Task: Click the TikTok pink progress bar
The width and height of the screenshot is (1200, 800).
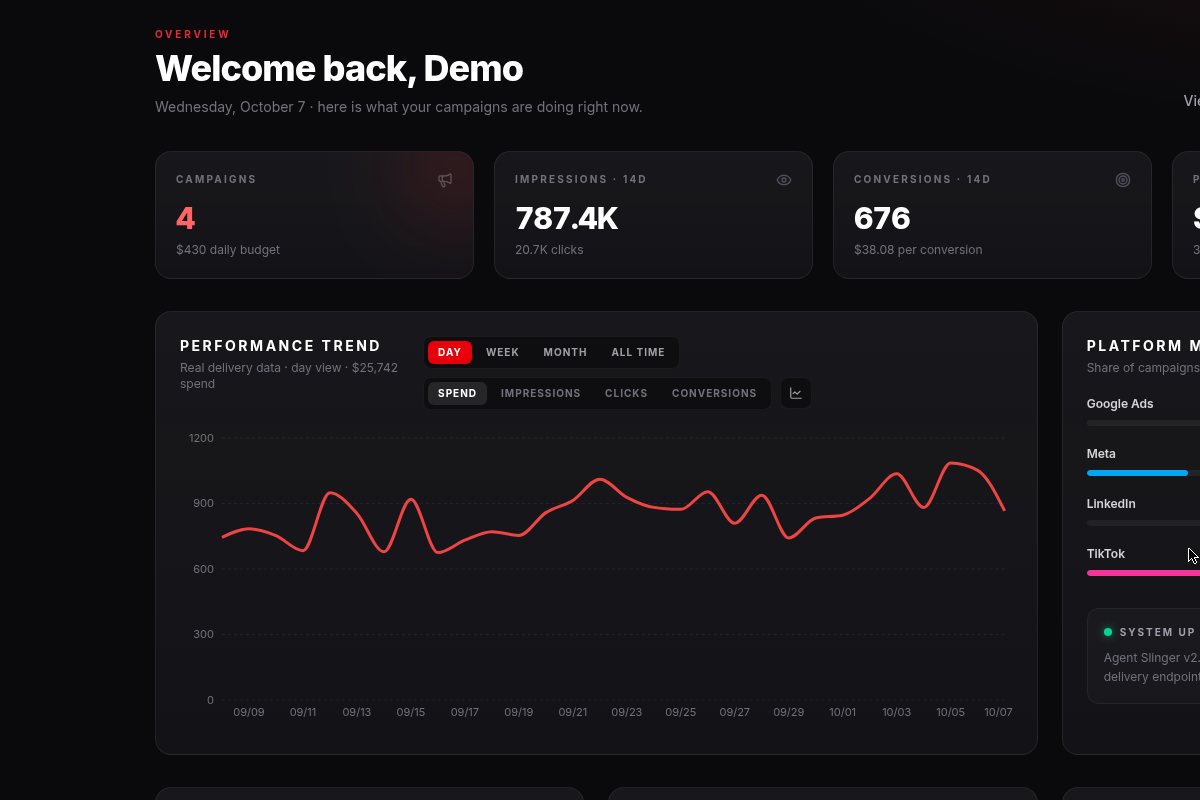Action: click(1143, 573)
